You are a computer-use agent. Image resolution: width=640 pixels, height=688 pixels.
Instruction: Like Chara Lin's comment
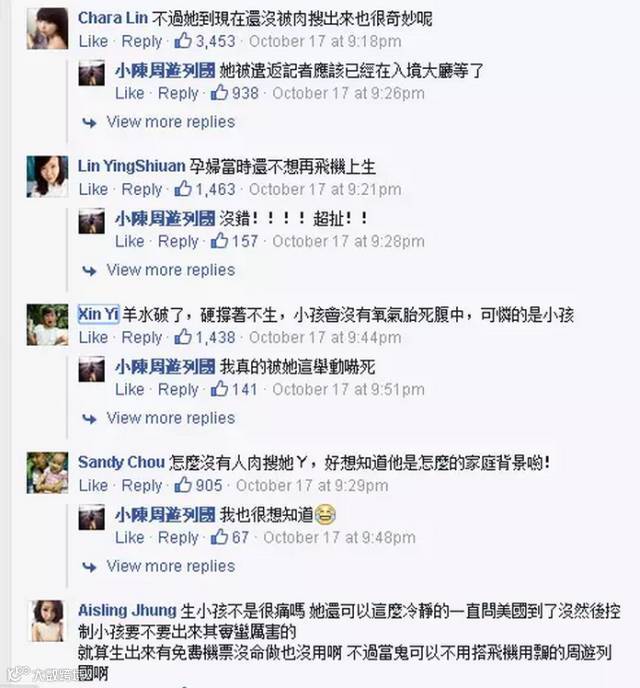pyautogui.click(x=93, y=41)
